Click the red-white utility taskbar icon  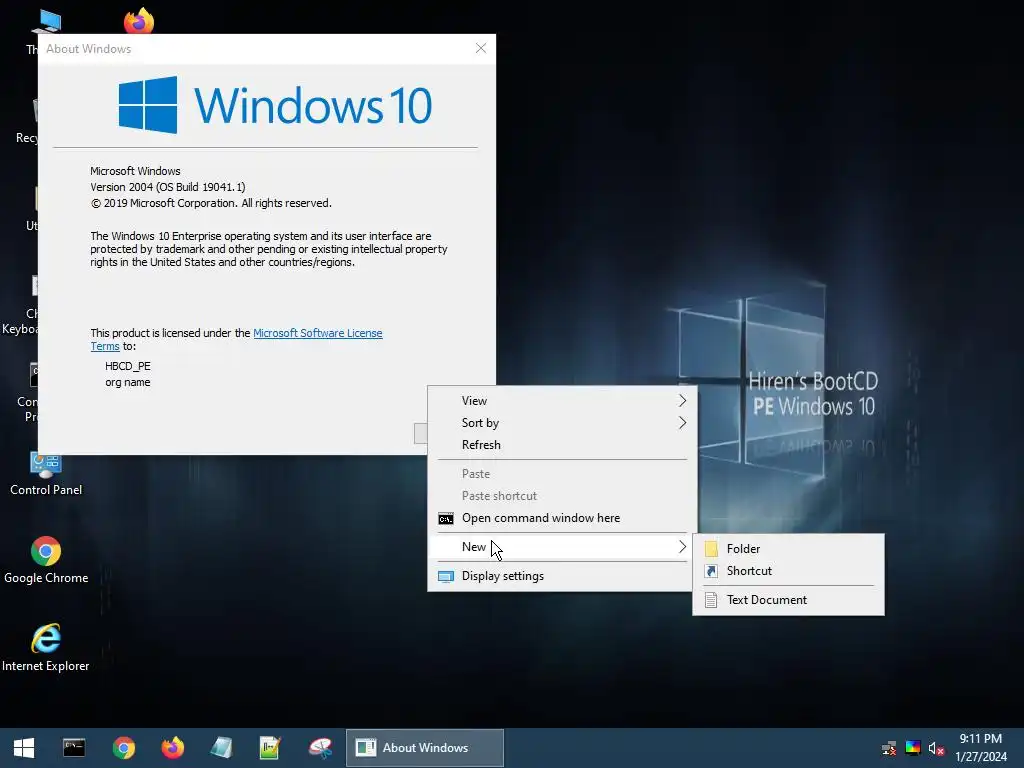click(x=321, y=748)
